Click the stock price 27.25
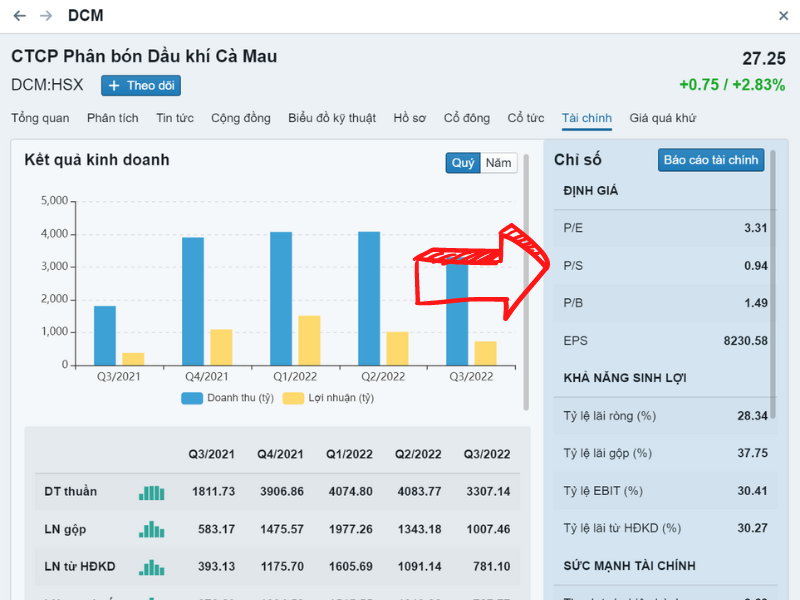This screenshot has height=600, width=800. tap(763, 59)
